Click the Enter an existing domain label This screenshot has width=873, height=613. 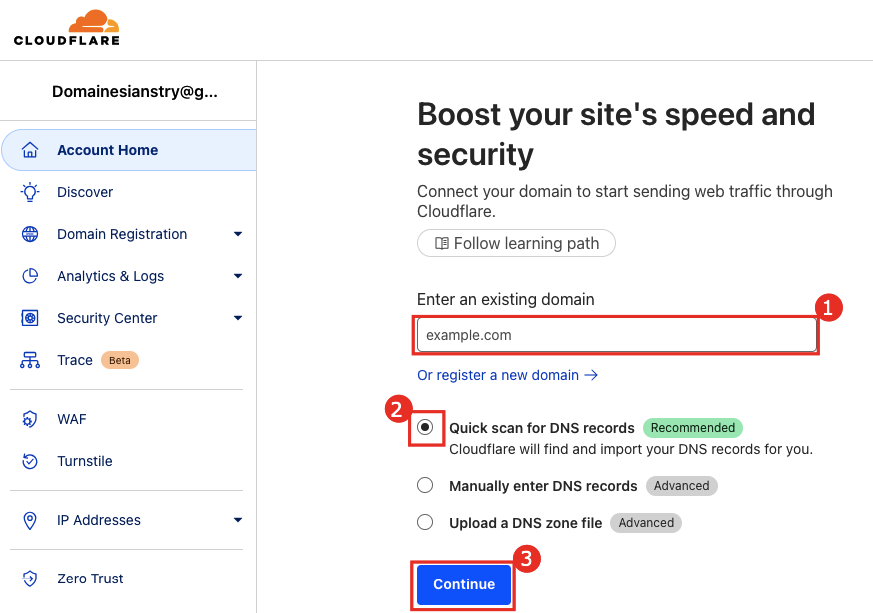pyautogui.click(x=506, y=300)
